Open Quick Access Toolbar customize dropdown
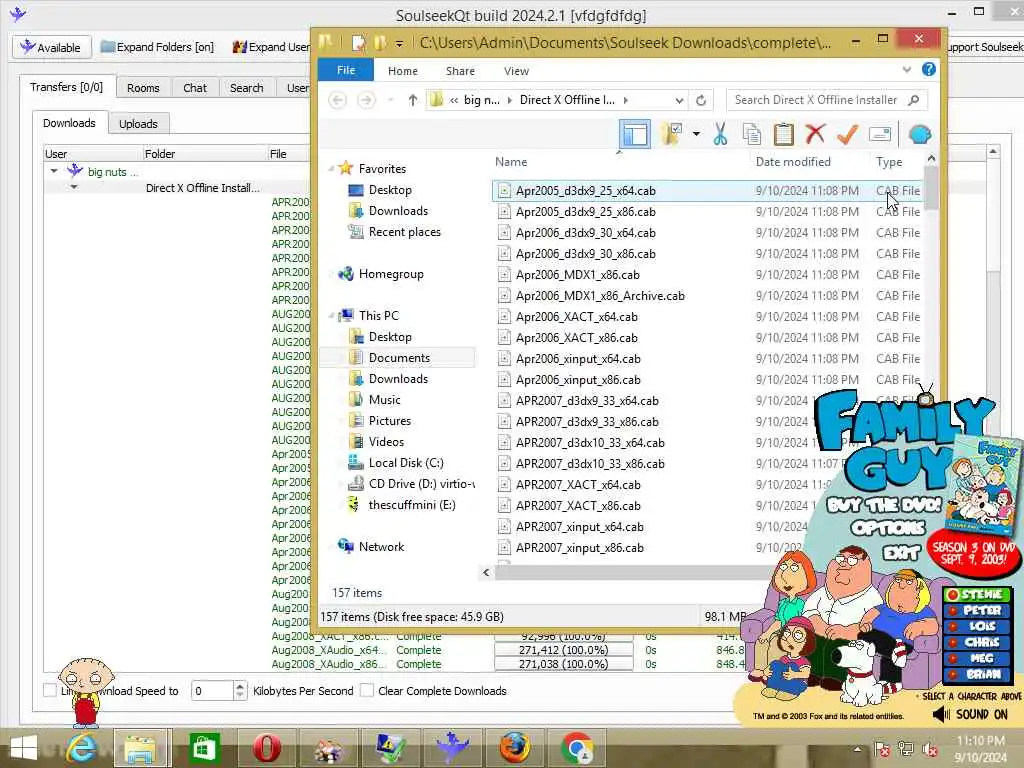 pyautogui.click(x=399, y=44)
